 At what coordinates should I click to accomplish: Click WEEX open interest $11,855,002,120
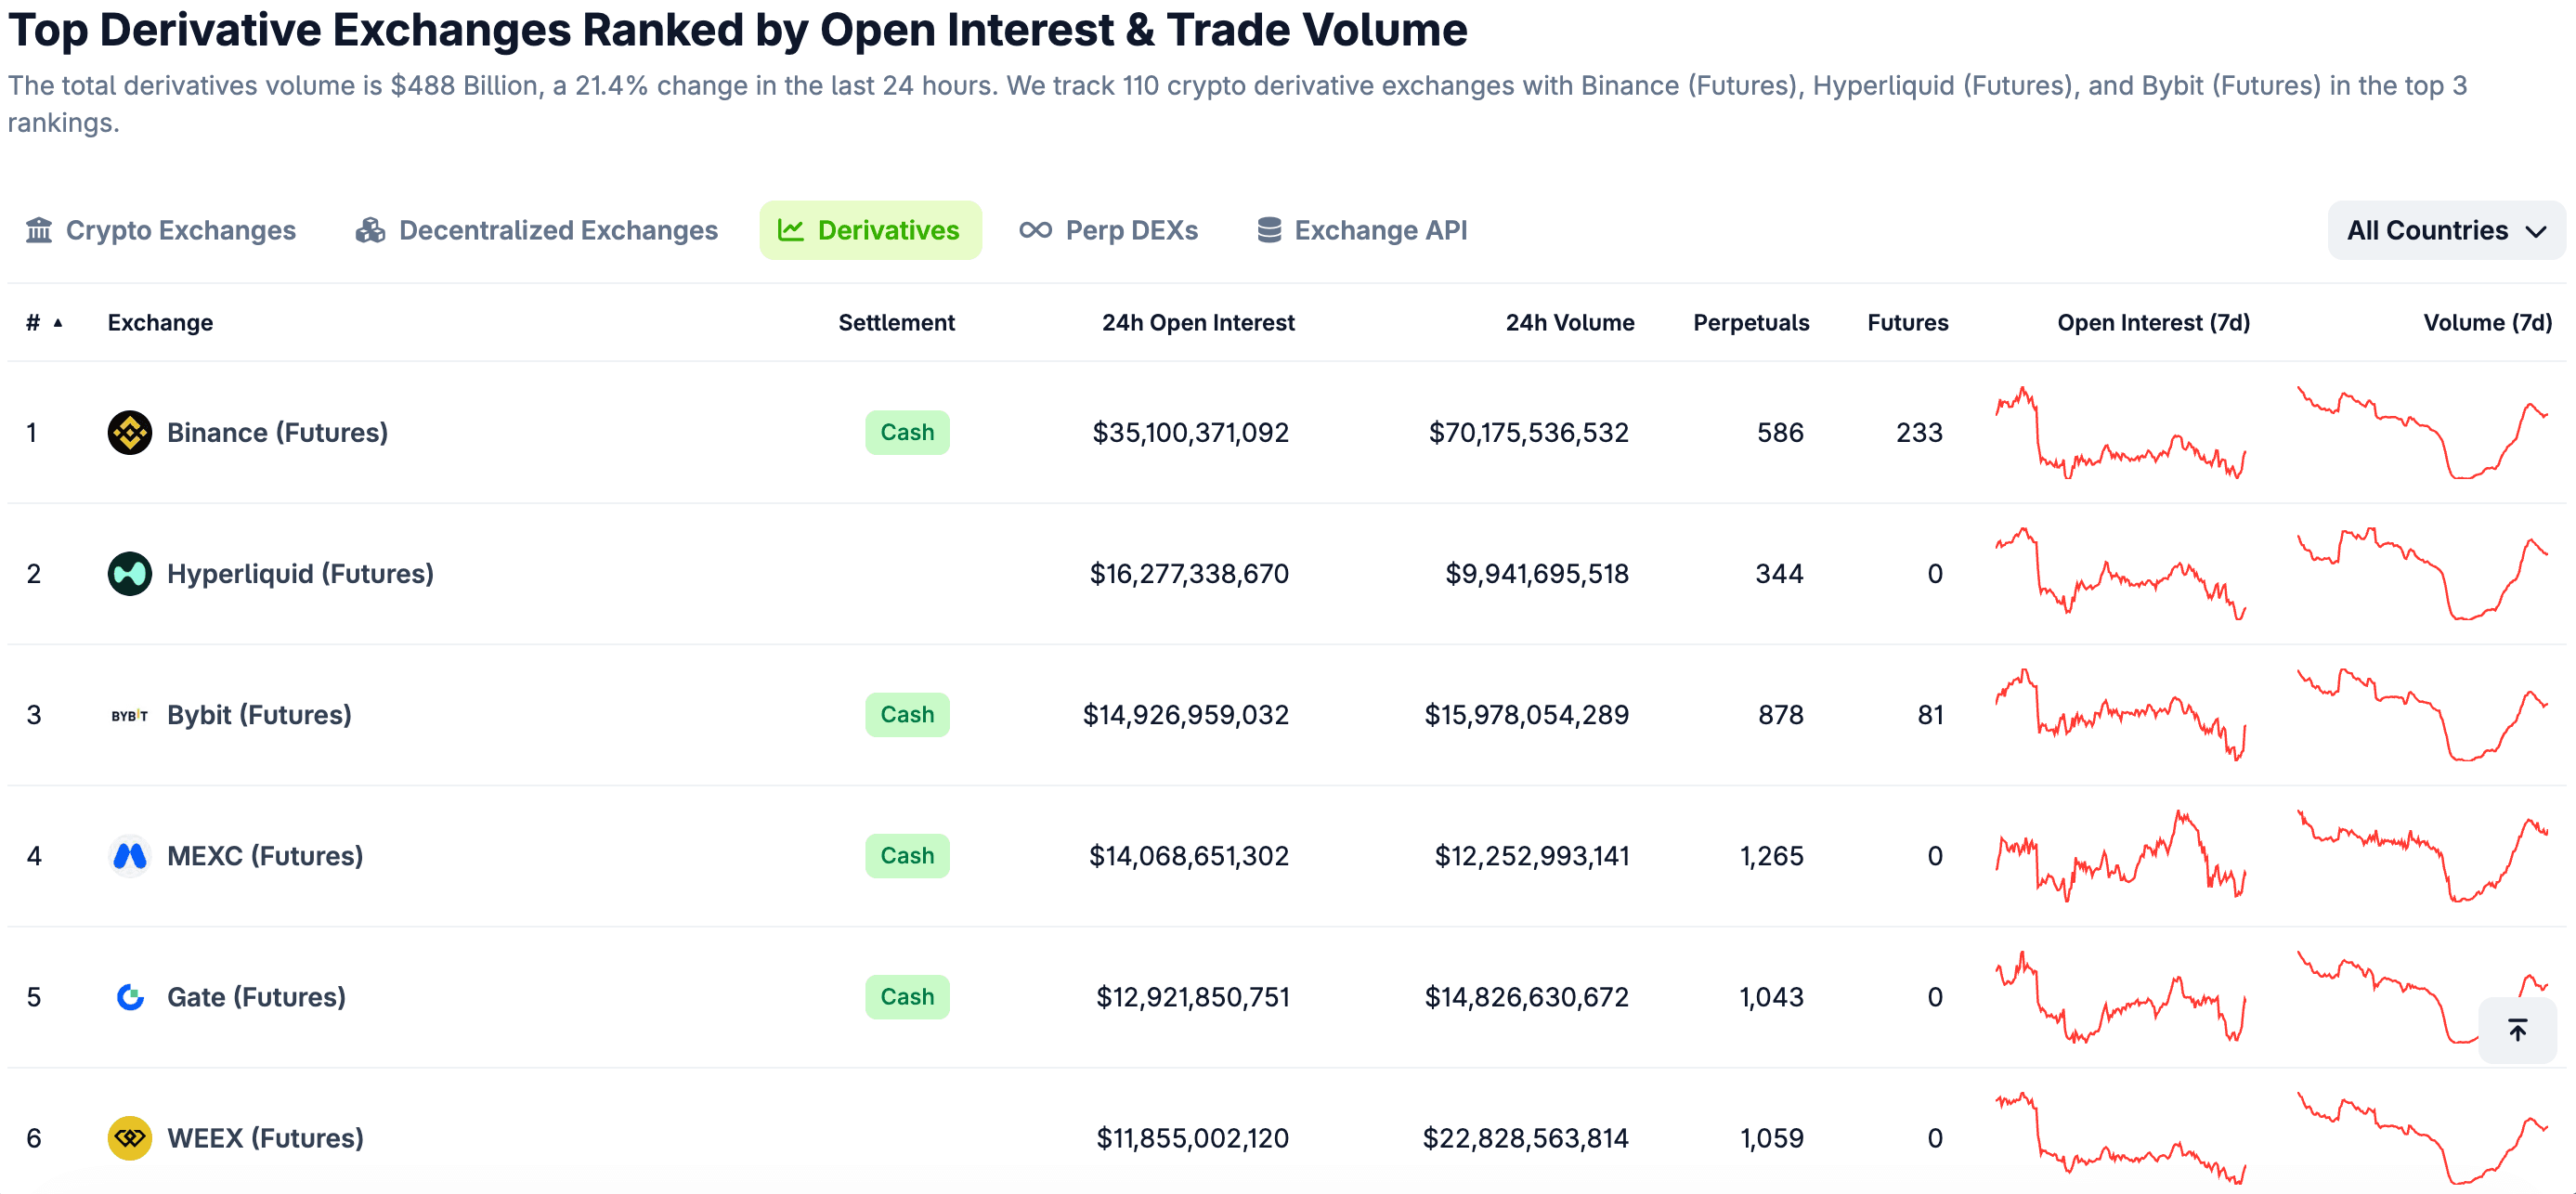[x=1193, y=1138]
